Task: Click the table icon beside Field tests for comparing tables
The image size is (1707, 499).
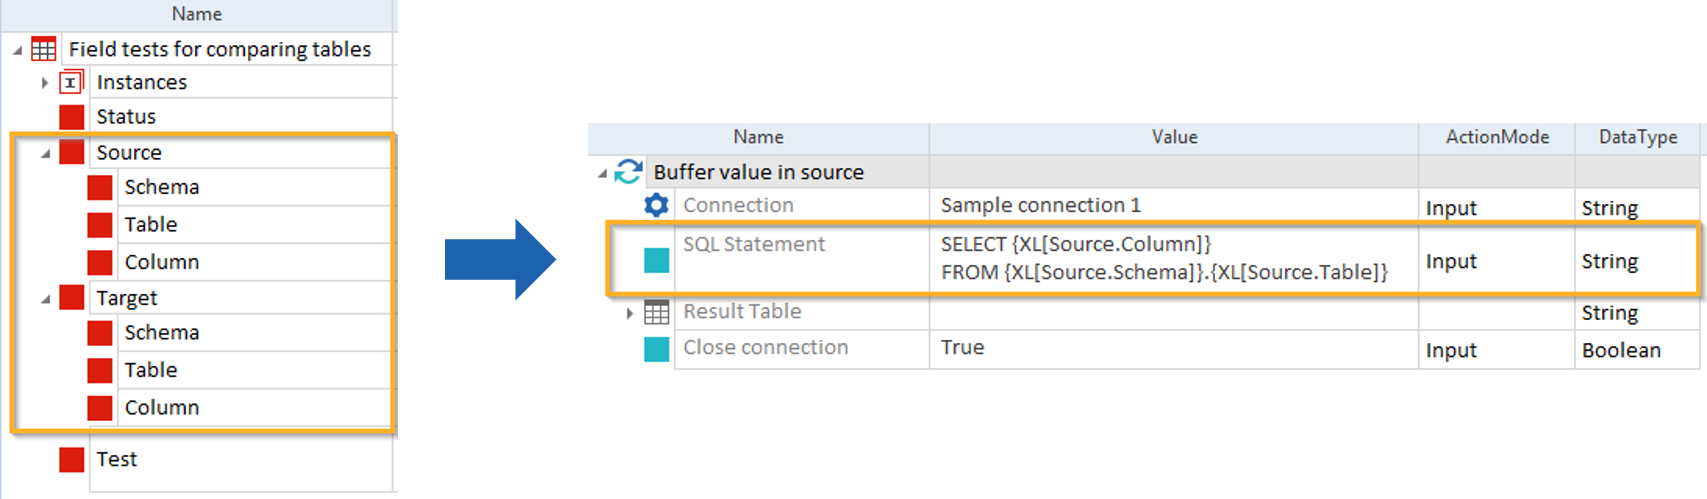Action: point(44,49)
